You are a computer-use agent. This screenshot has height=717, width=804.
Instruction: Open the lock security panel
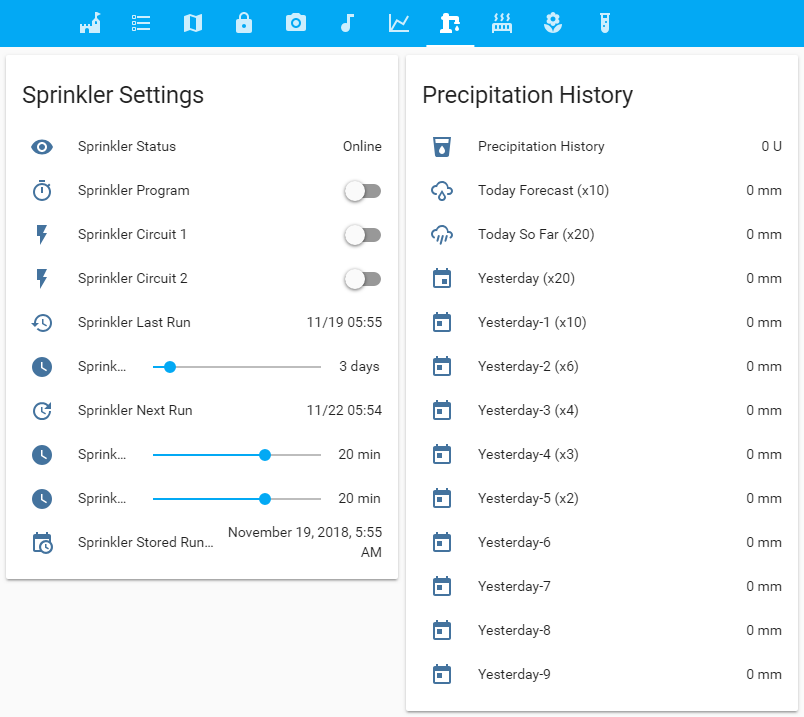pyautogui.click(x=244, y=22)
